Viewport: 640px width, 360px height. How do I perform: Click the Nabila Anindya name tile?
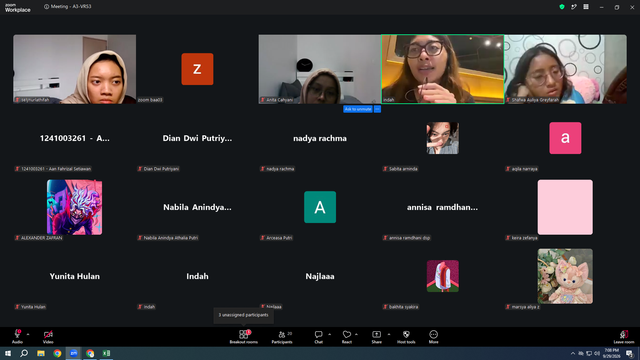tap(197, 207)
